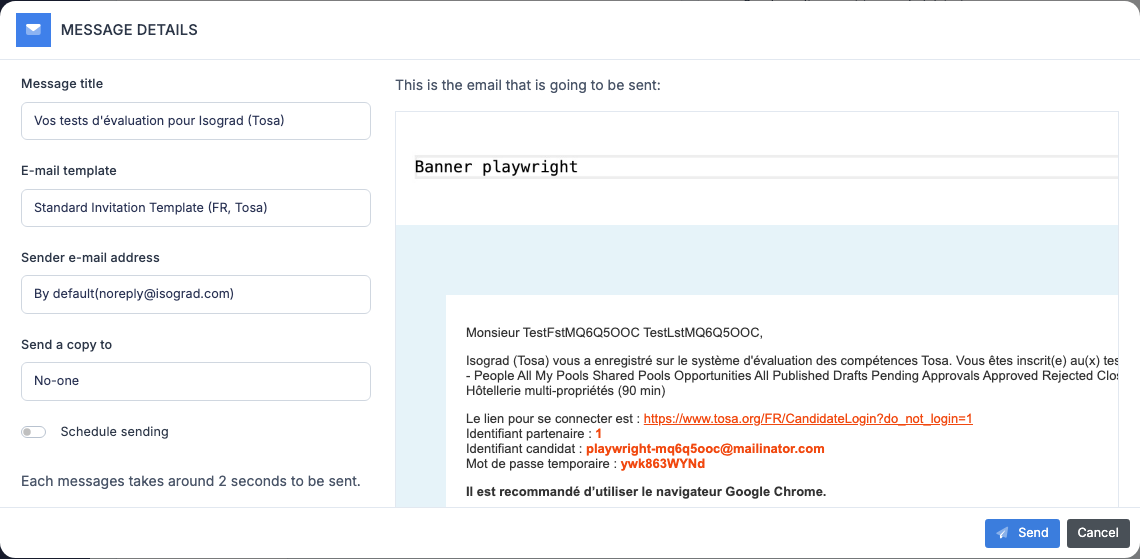The width and height of the screenshot is (1140, 559).
Task: Edit the Message title field
Action: [196, 121]
